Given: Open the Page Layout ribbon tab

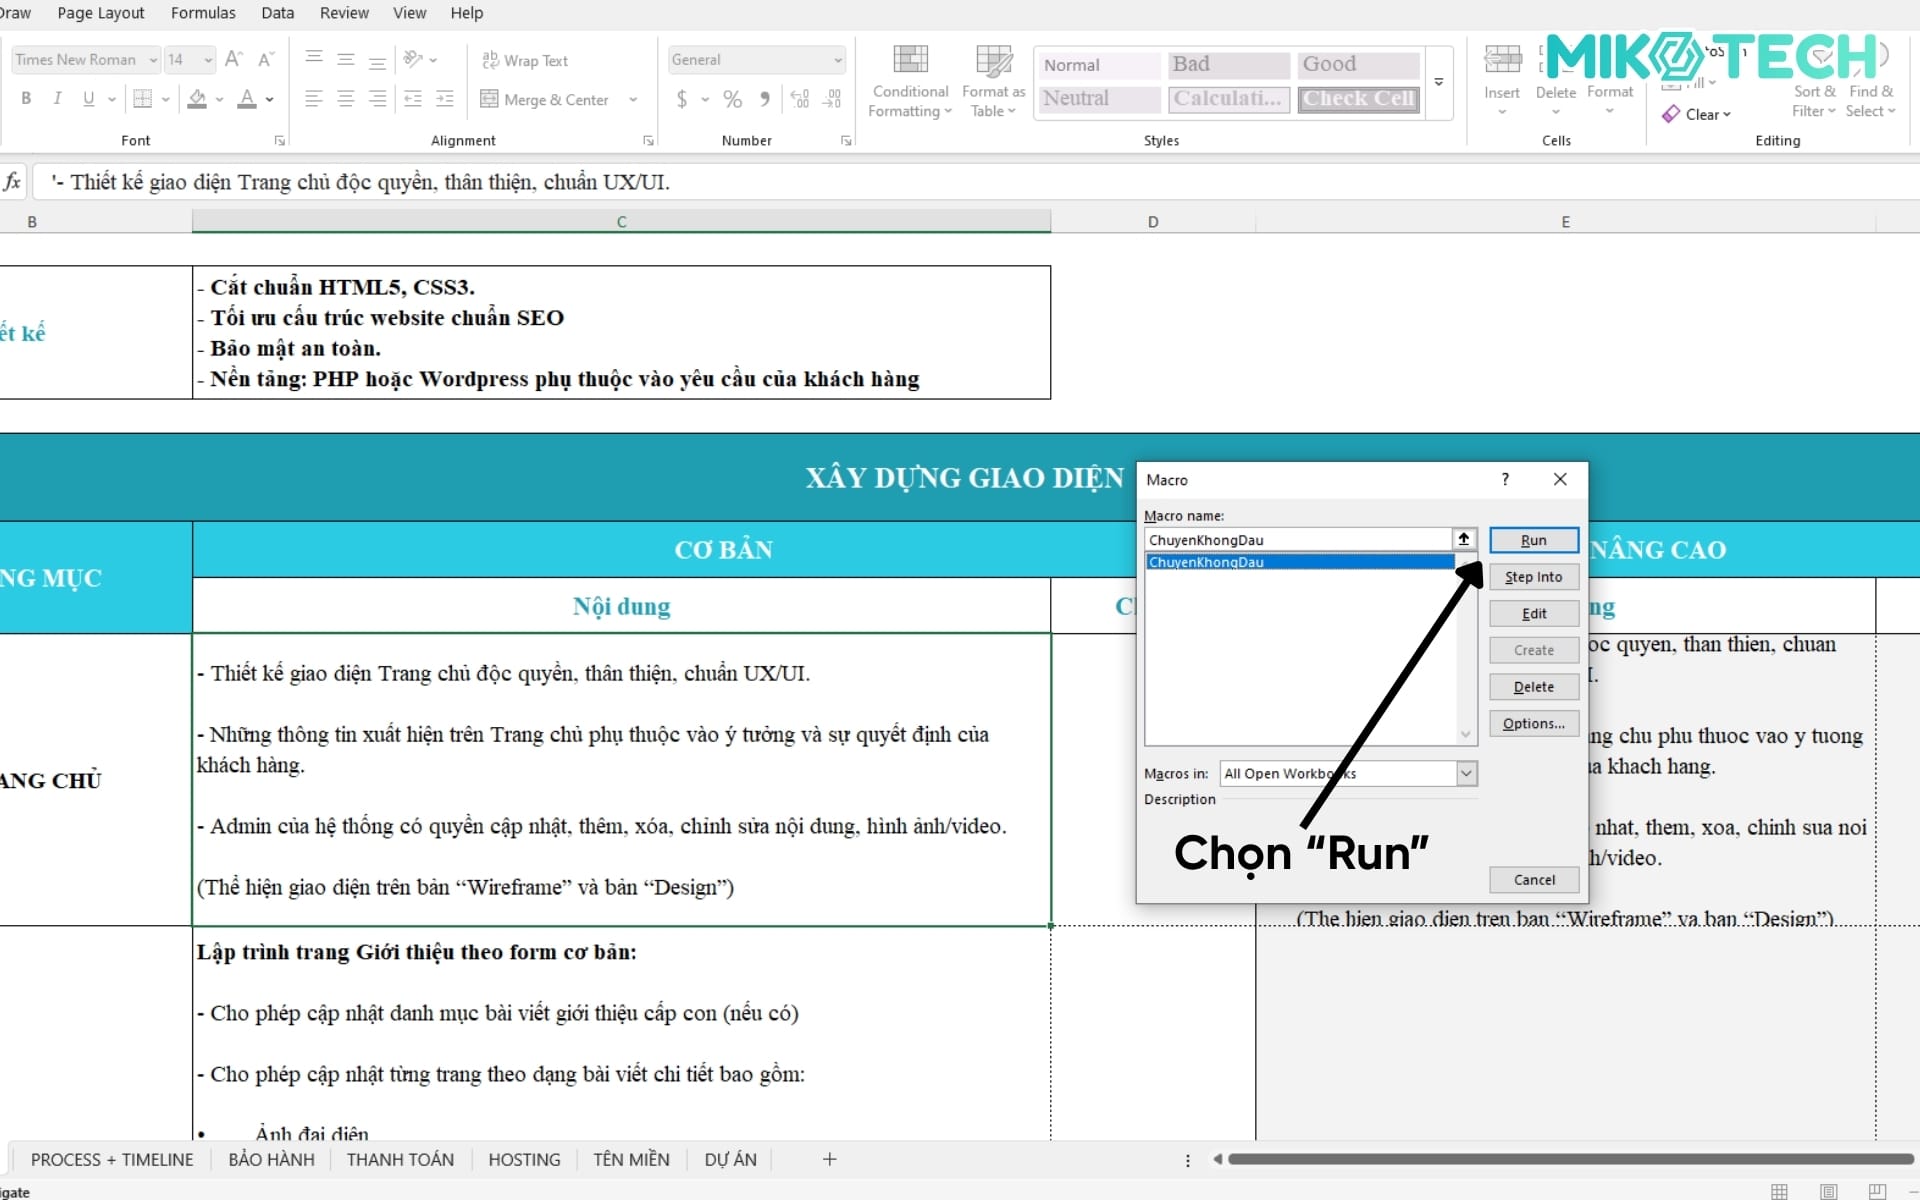Looking at the screenshot, I should 100,13.
